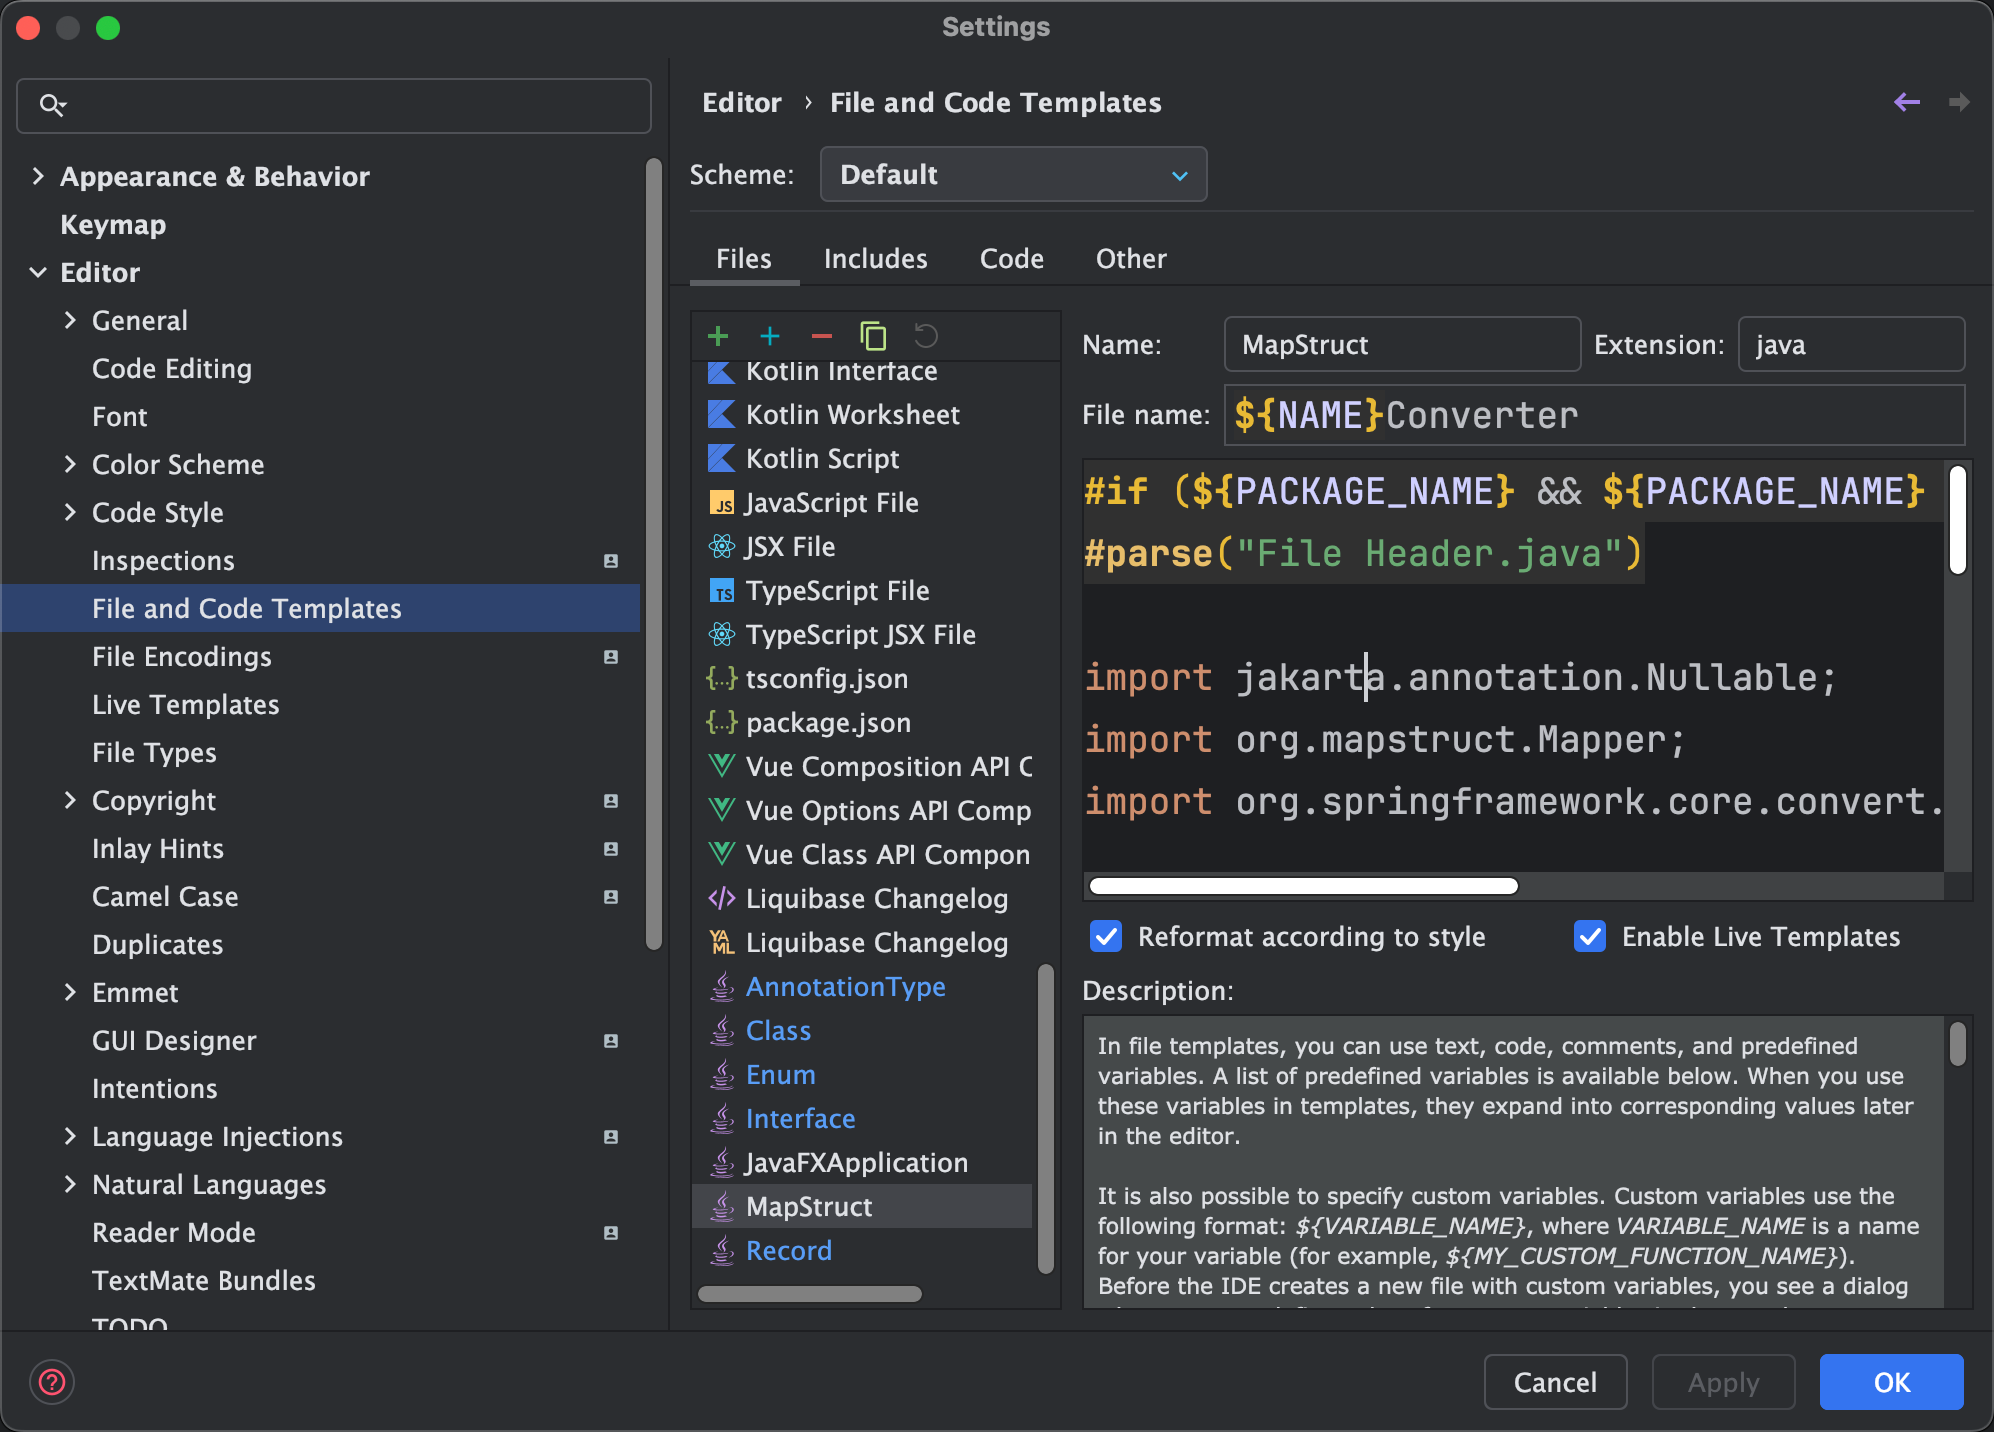Click the green Create Template plus icon
The image size is (1994, 1432).
coord(718,336)
